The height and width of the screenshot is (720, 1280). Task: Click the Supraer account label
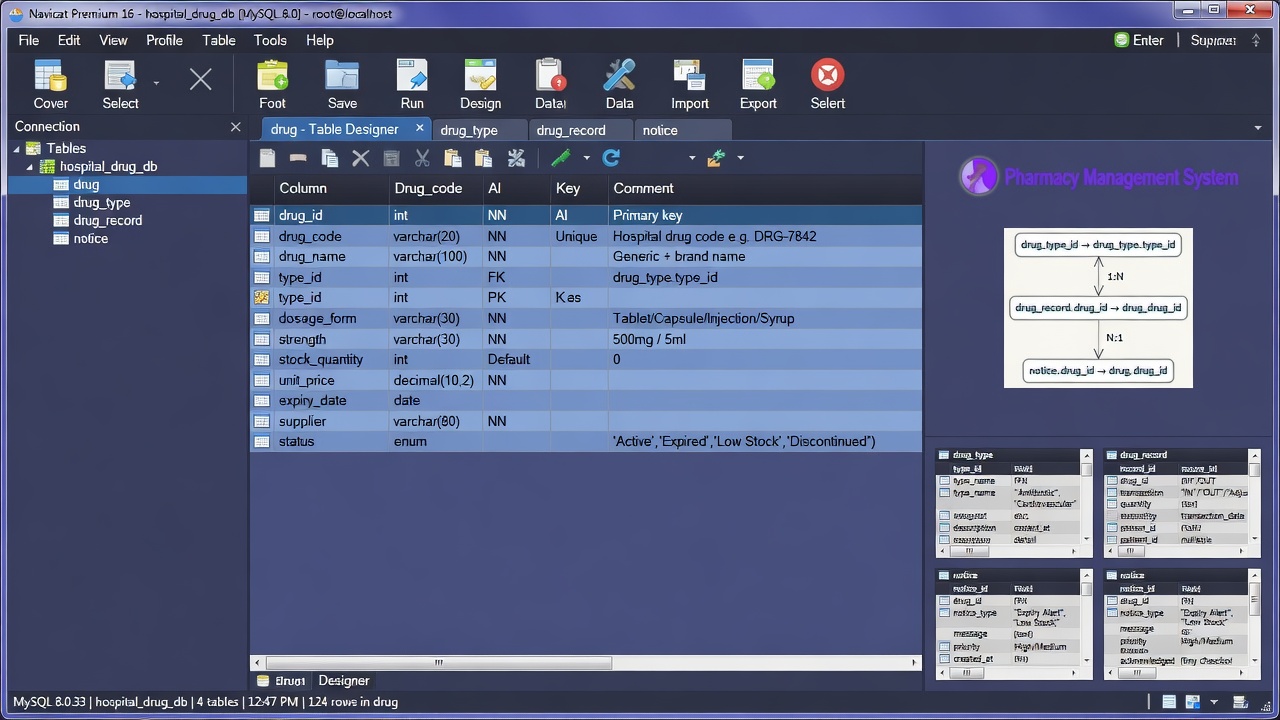[1213, 40]
